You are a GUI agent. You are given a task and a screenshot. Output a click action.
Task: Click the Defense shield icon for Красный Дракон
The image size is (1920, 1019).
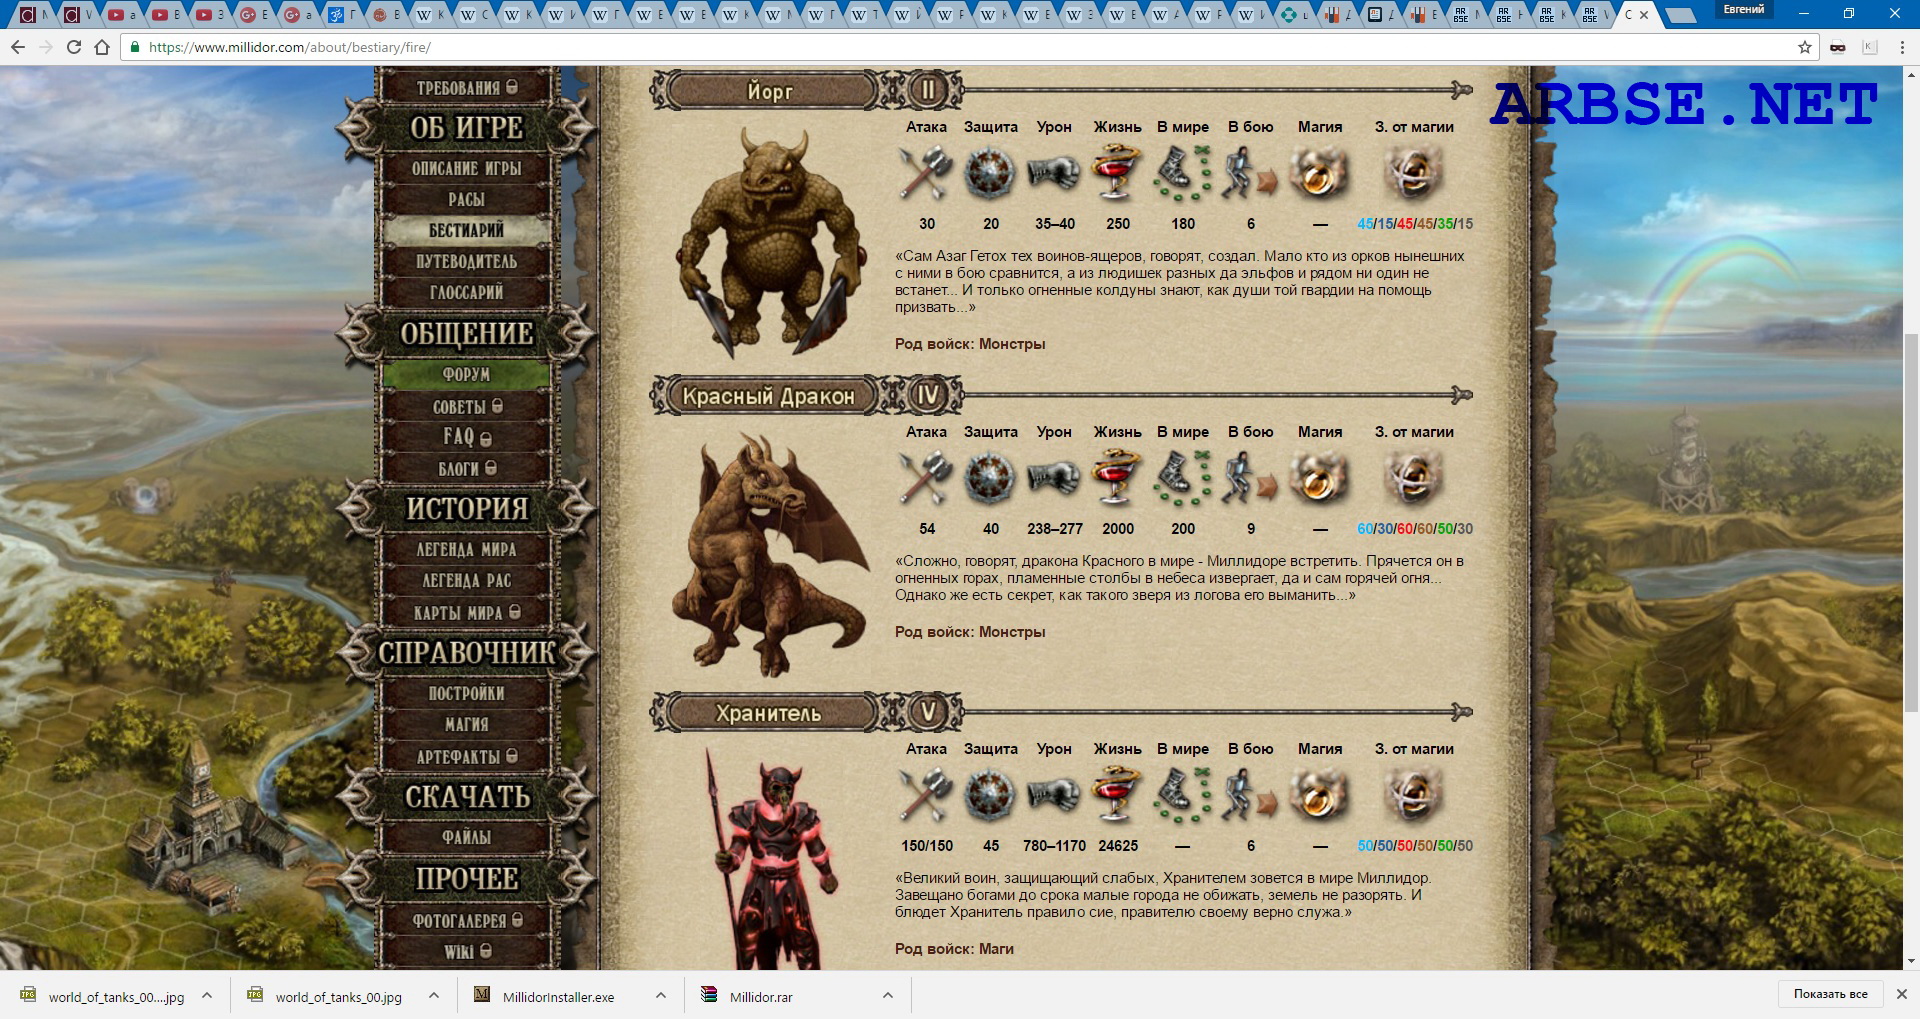point(989,478)
